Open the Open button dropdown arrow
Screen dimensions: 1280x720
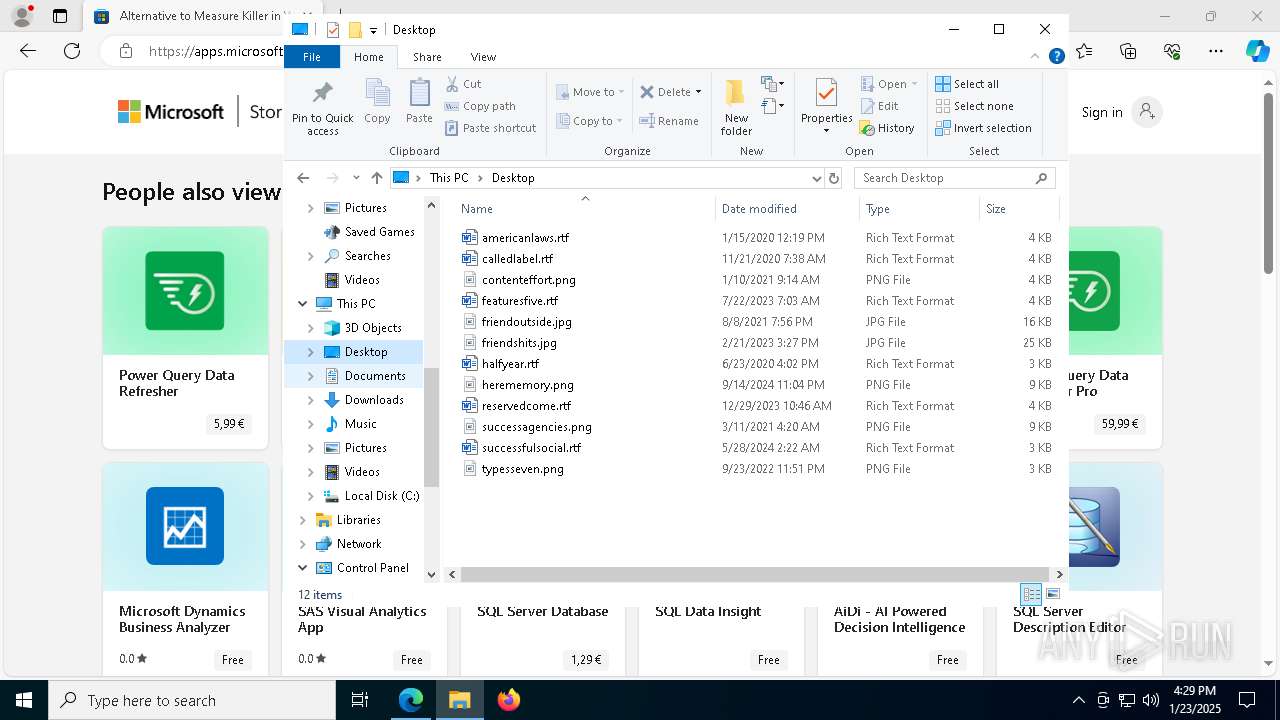tap(914, 84)
